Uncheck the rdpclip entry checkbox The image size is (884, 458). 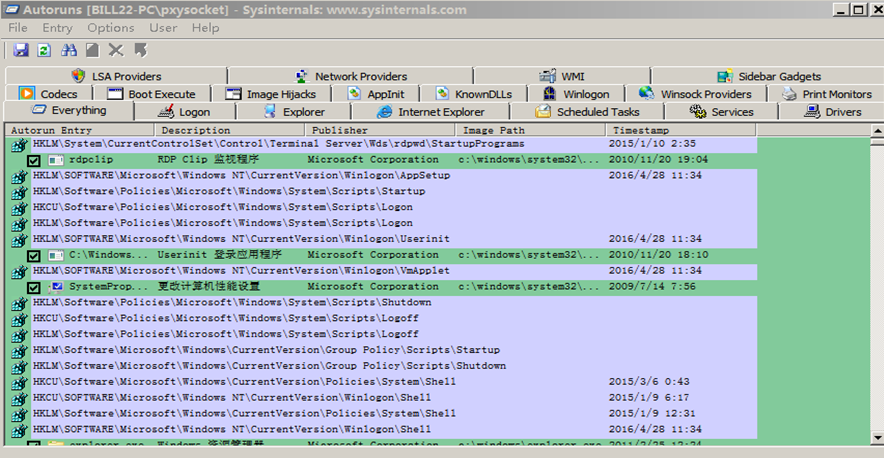pyautogui.click(x=34, y=161)
